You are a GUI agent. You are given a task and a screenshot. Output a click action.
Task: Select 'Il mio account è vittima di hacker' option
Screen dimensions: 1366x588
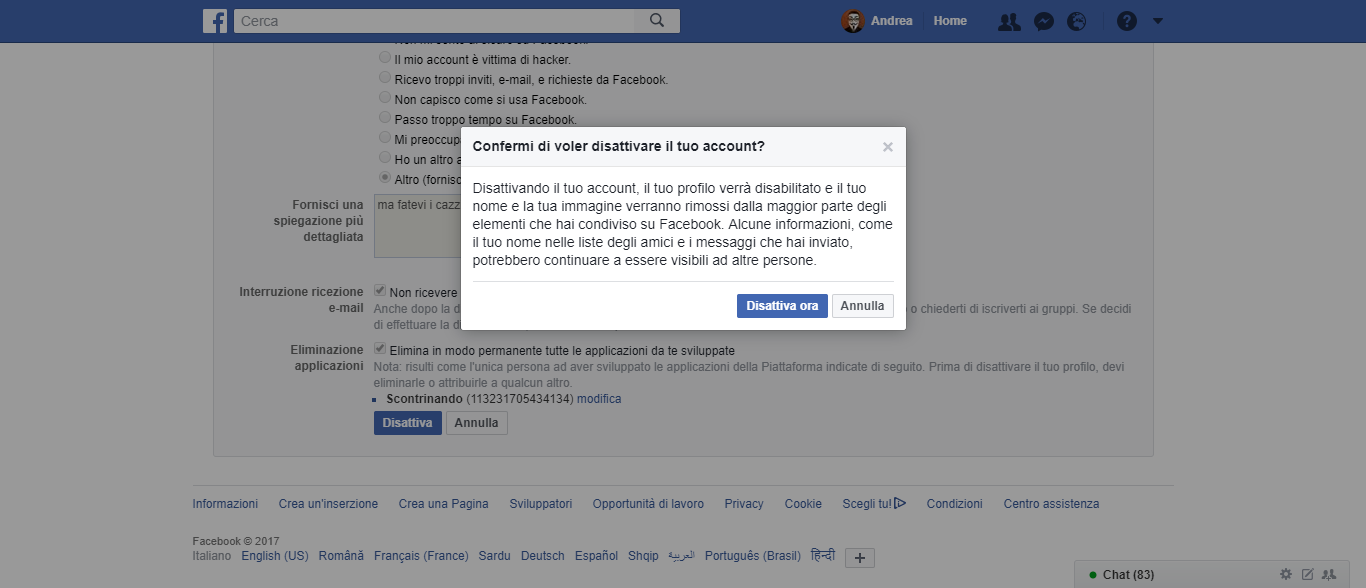click(385, 59)
